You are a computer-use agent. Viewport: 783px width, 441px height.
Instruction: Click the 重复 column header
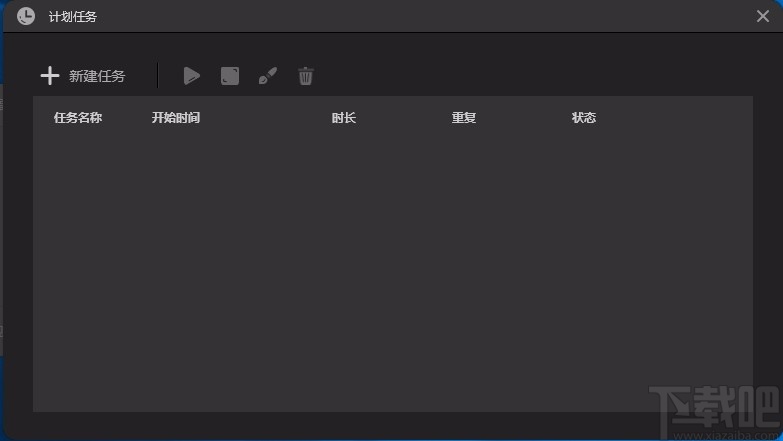pyautogui.click(x=464, y=118)
